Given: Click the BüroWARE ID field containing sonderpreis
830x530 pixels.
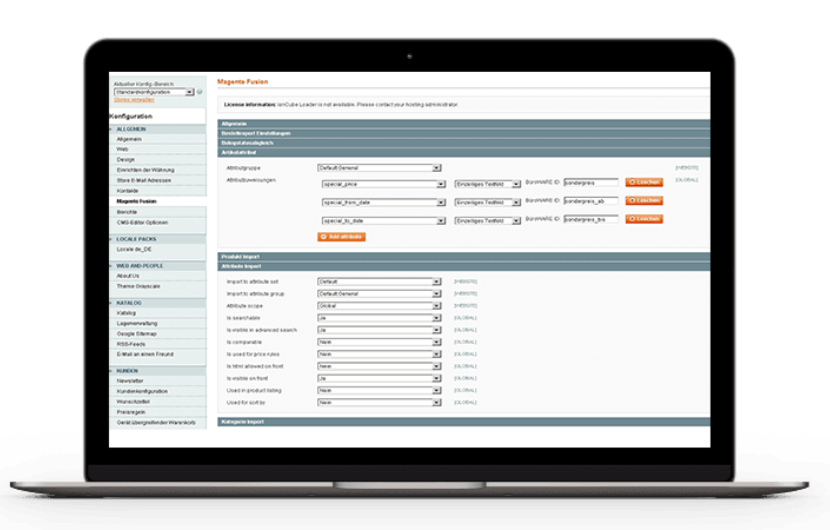Looking at the screenshot, I should [x=591, y=183].
